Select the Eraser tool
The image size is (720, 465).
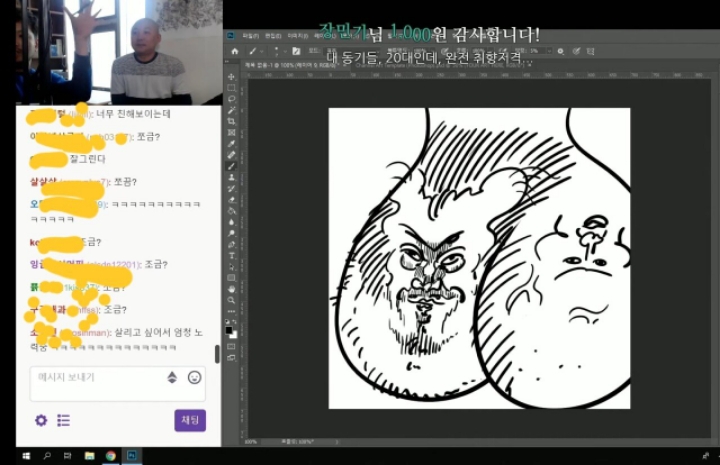tap(231, 200)
